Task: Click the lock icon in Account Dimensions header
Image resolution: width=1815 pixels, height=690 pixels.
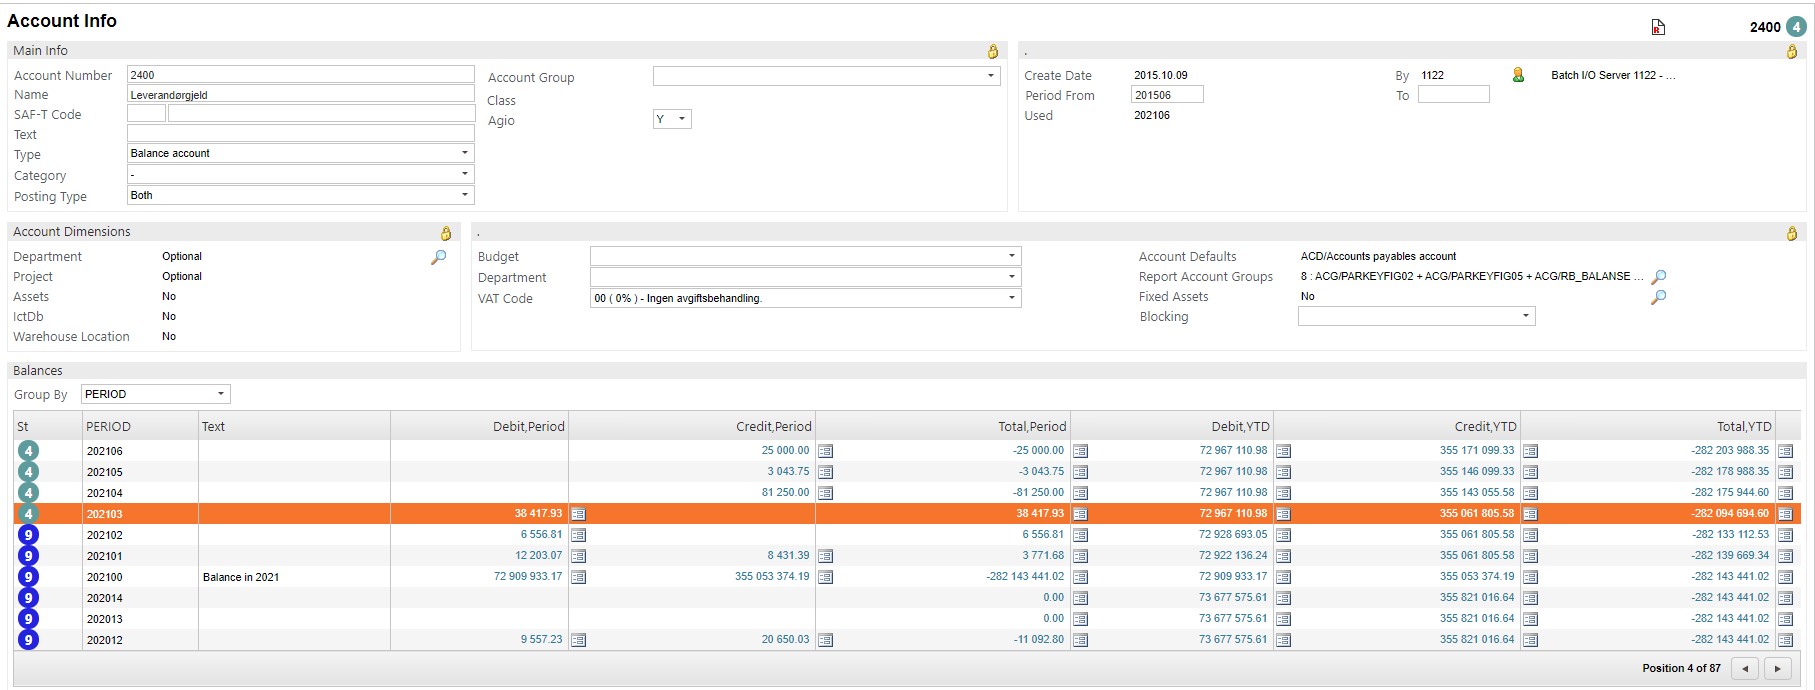Action: point(446,233)
